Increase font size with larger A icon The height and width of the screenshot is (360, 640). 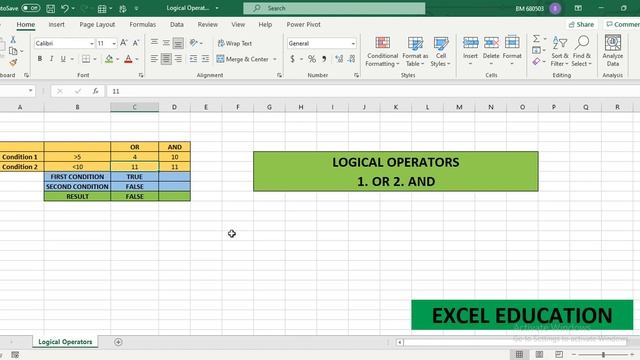pos(124,43)
